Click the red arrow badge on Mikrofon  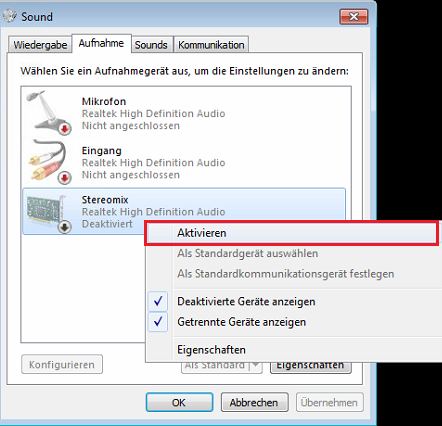(x=65, y=129)
